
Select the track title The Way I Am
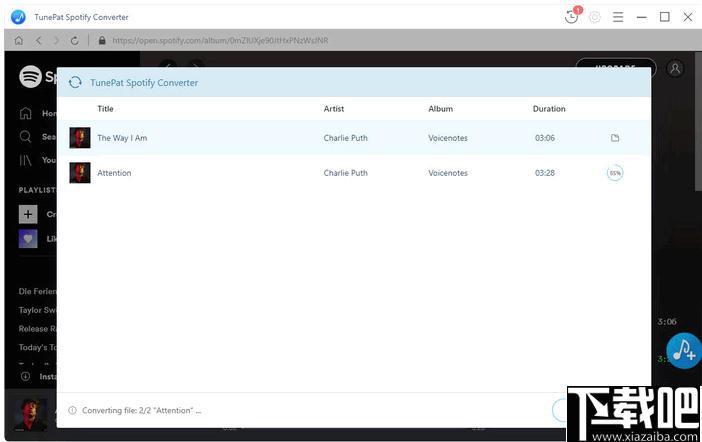[x=122, y=138]
